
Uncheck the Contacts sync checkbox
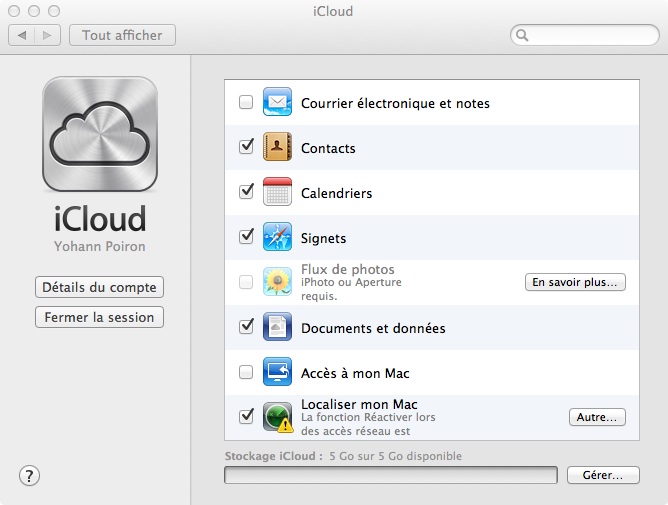tap(246, 148)
